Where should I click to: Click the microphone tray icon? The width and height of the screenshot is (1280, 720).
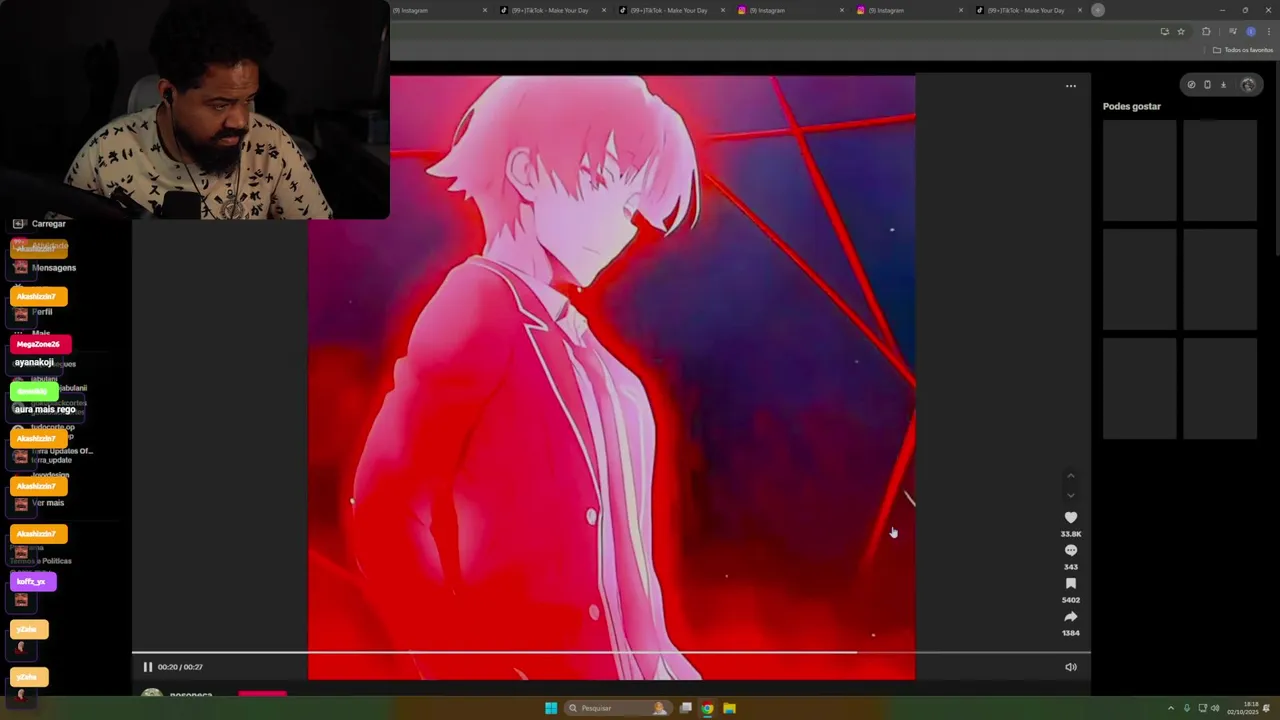(1187, 708)
